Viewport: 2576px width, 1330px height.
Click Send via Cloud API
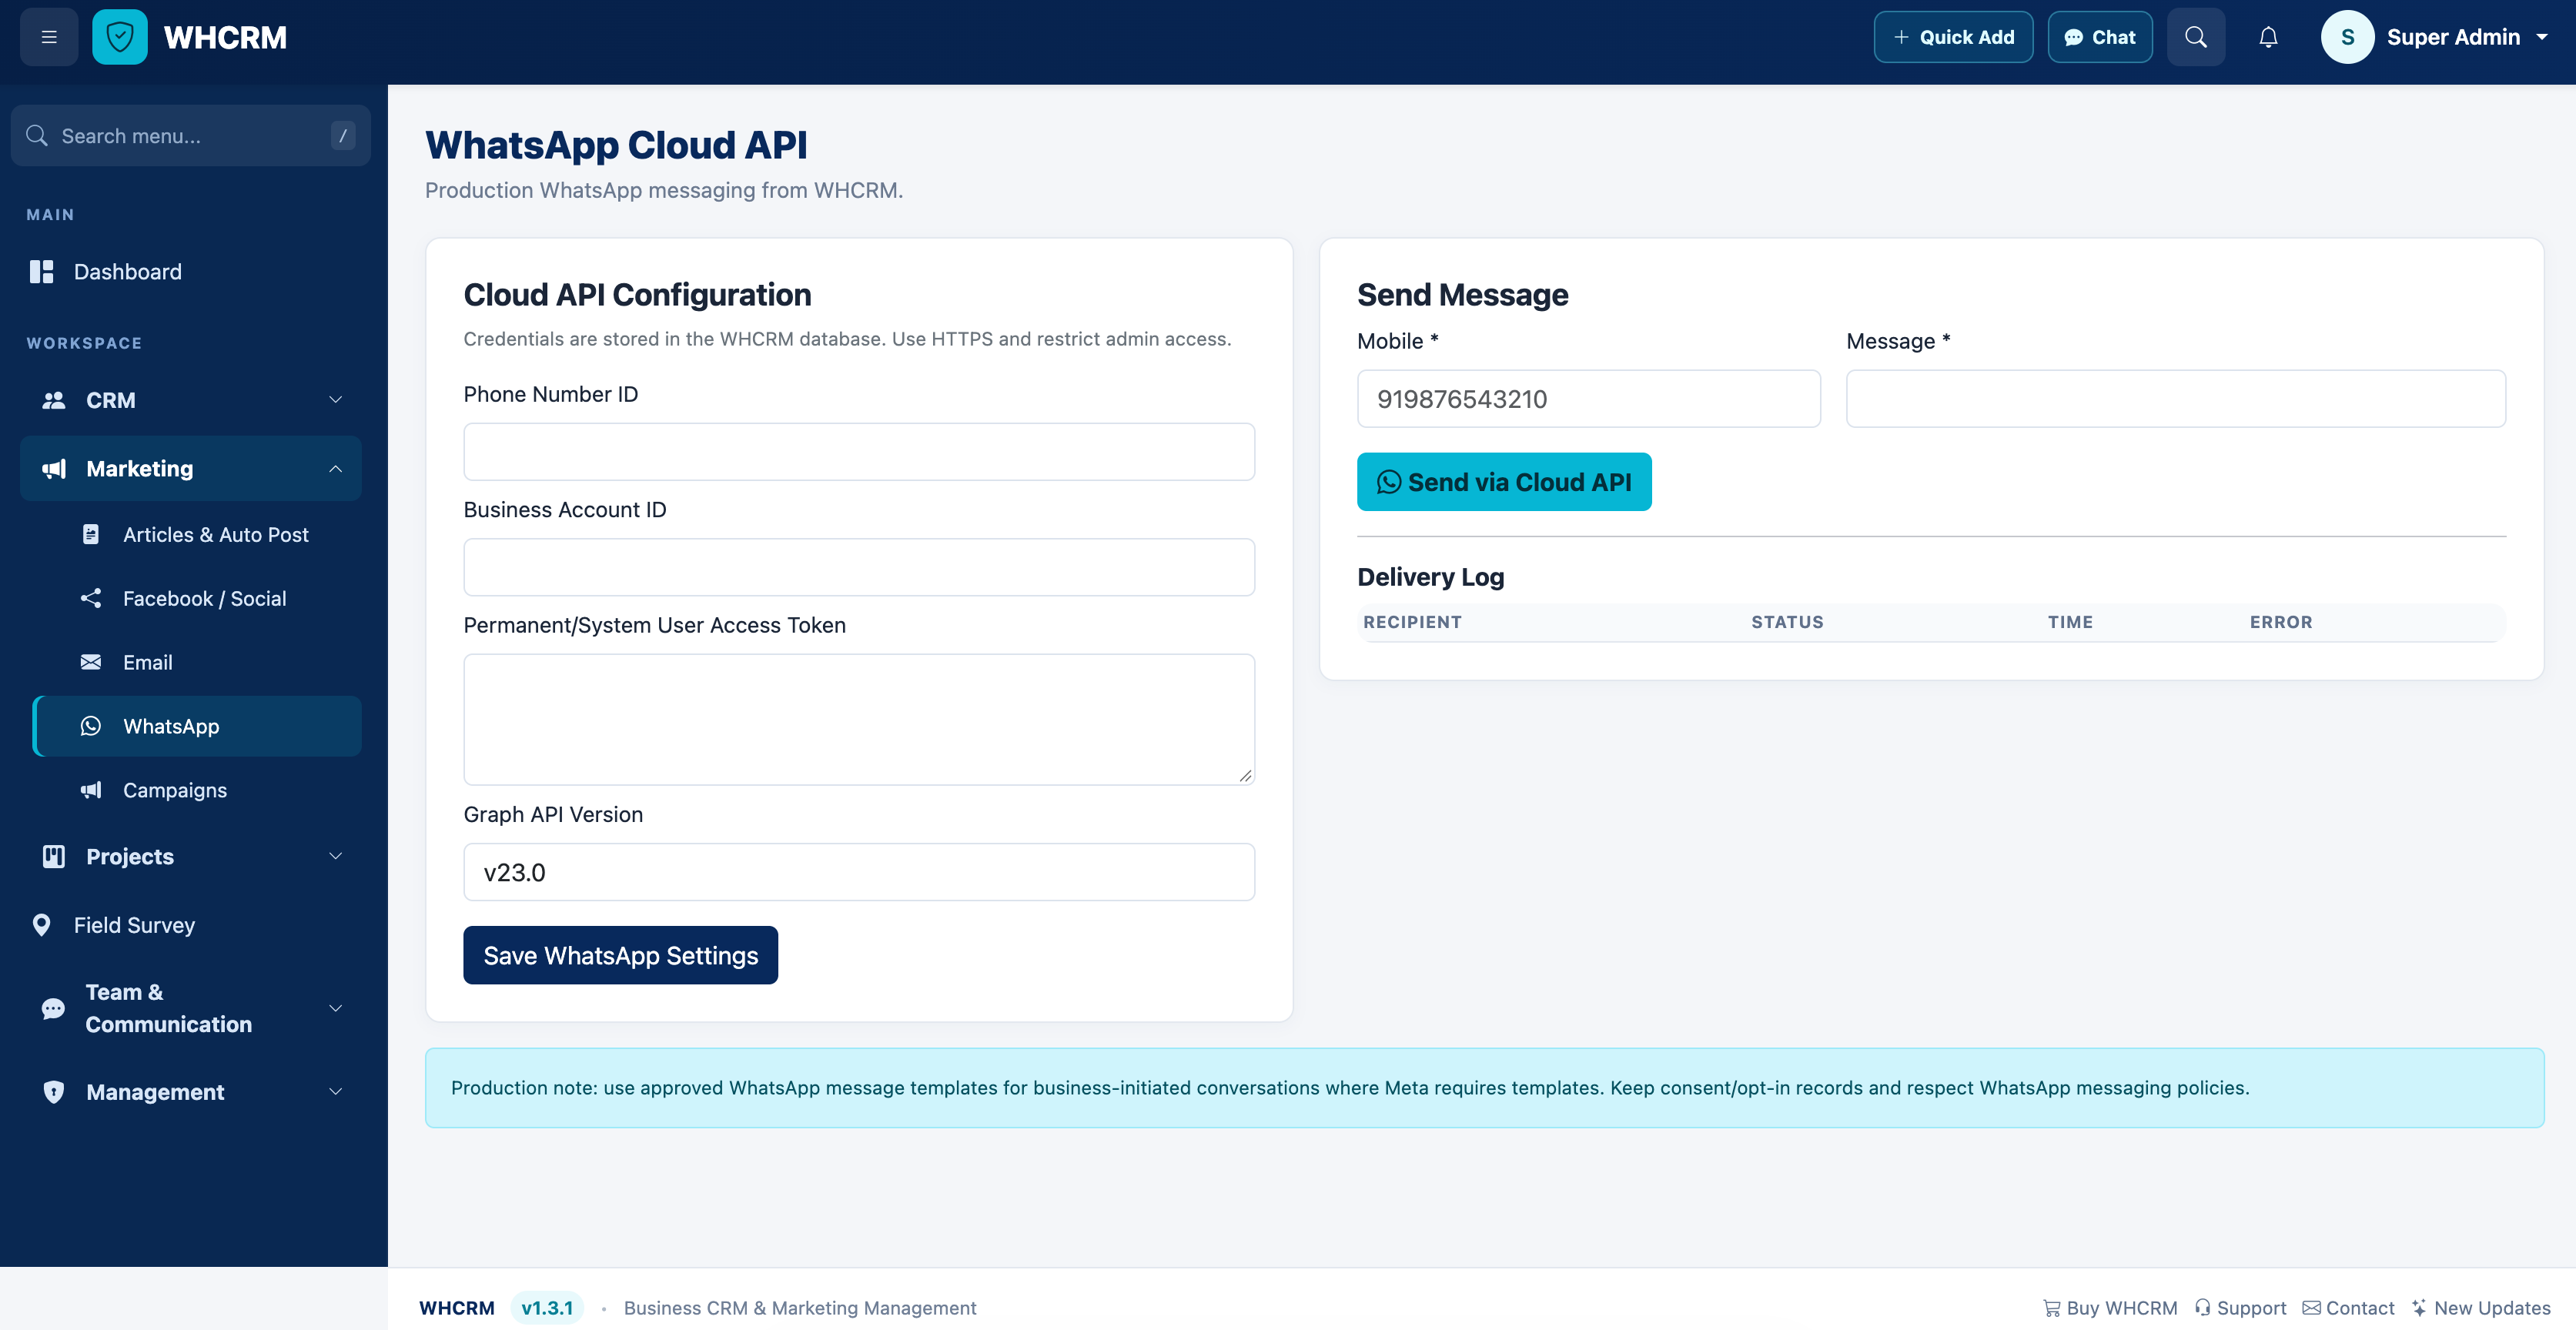(x=1504, y=482)
